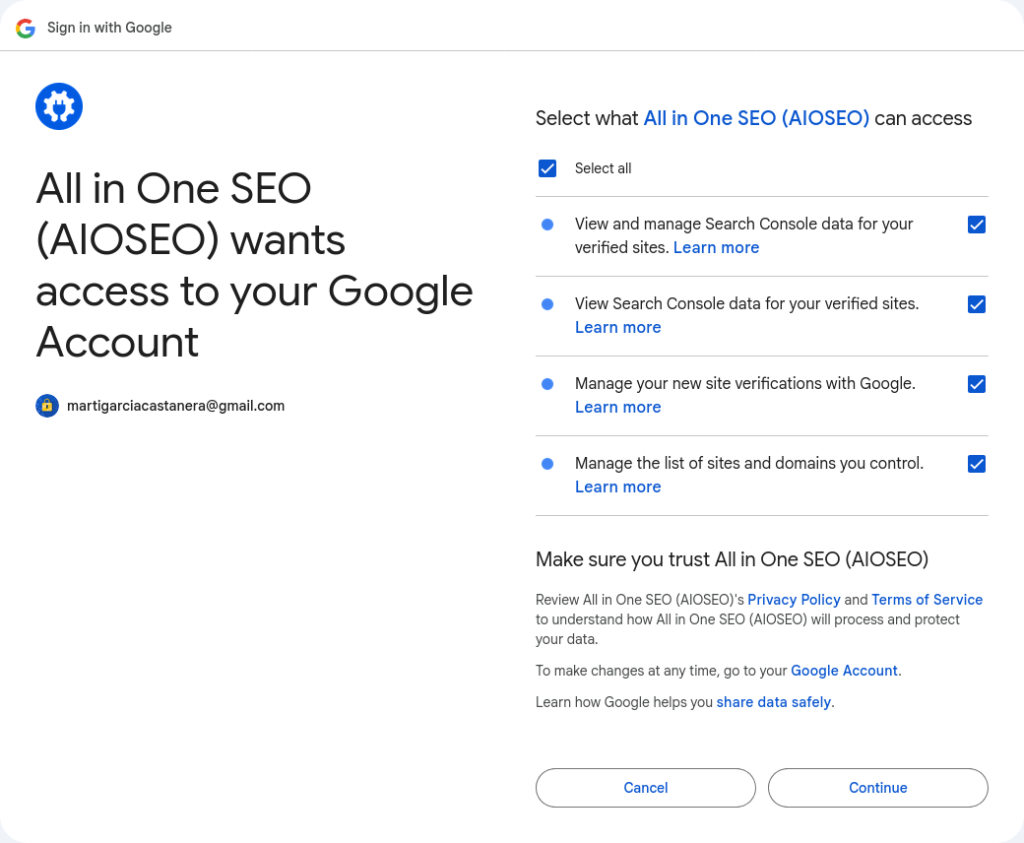
Task: Click the account lock avatar icon
Action: 47,406
